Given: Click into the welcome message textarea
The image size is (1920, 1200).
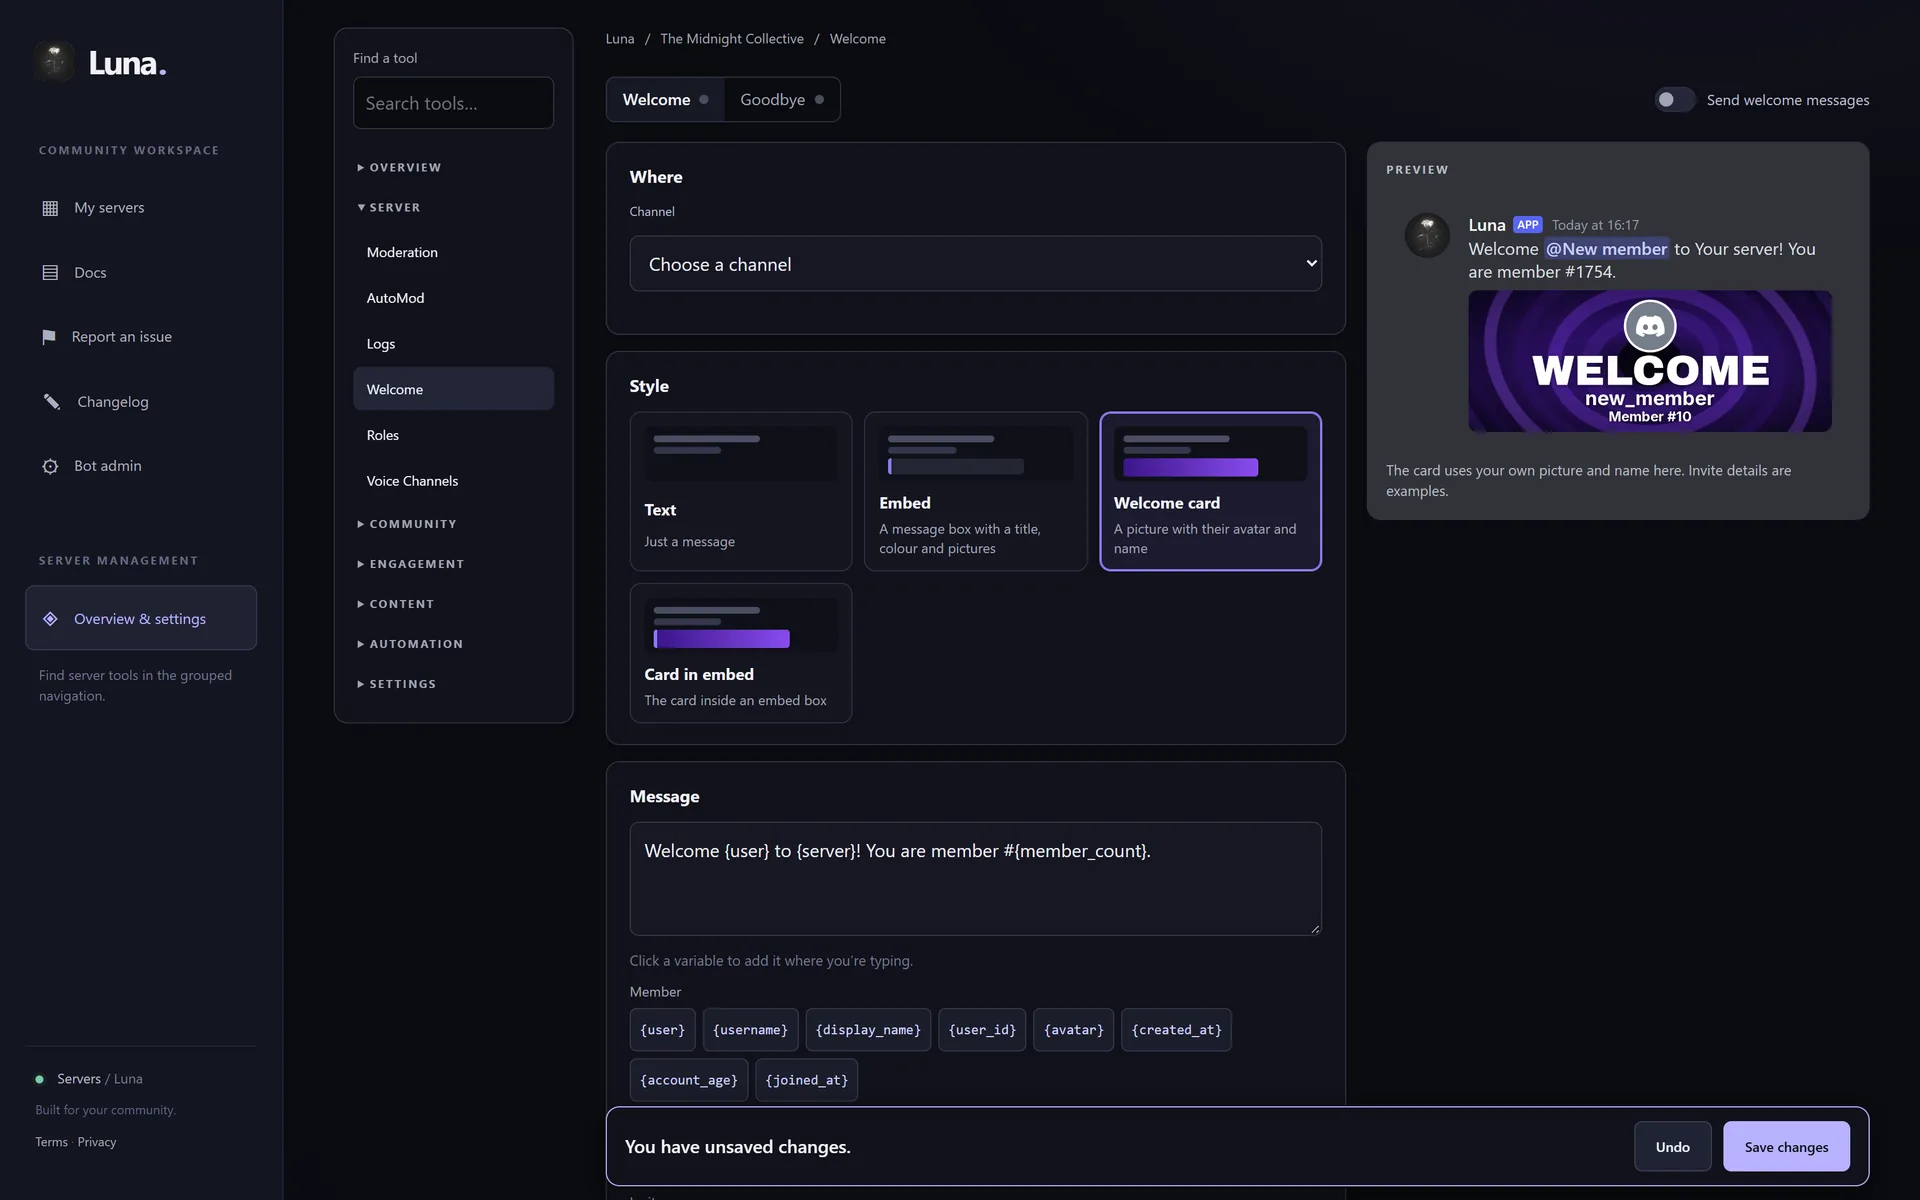Looking at the screenshot, I should [x=976, y=879].
